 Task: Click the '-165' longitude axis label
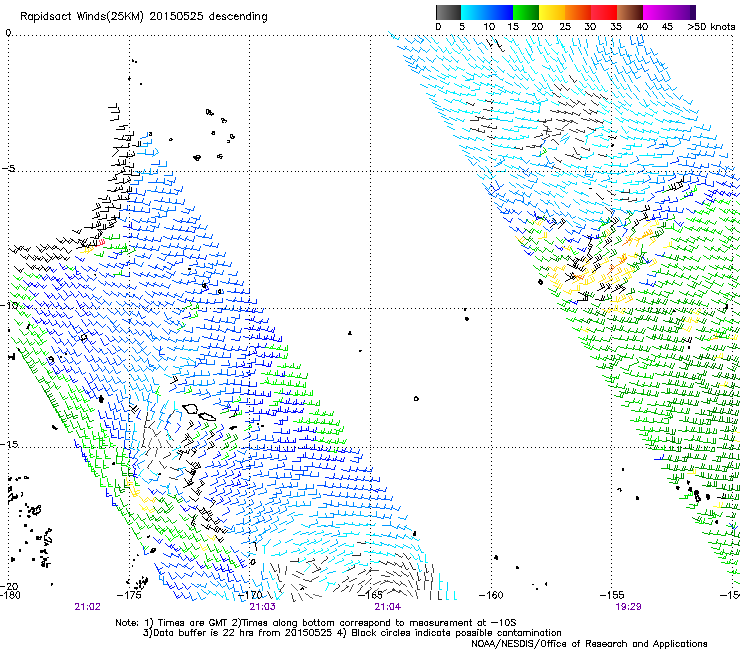click(371, 595)
